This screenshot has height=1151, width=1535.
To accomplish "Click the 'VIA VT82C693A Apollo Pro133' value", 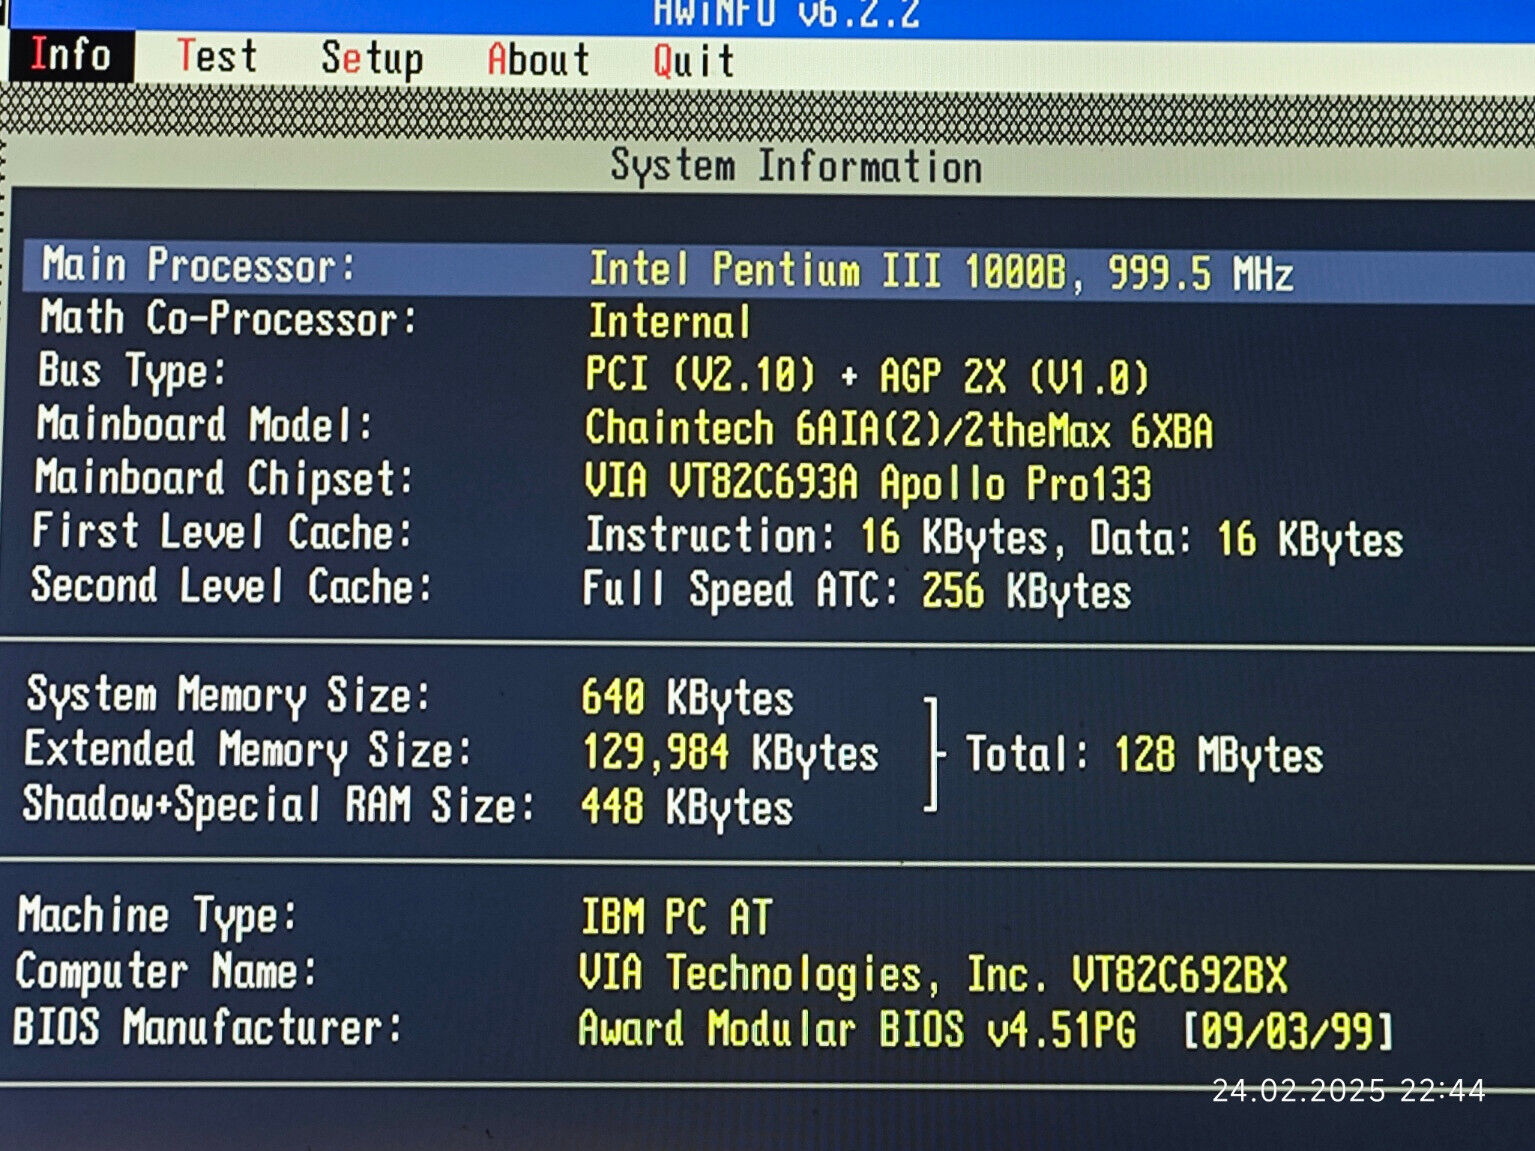I will coord(868,483).
